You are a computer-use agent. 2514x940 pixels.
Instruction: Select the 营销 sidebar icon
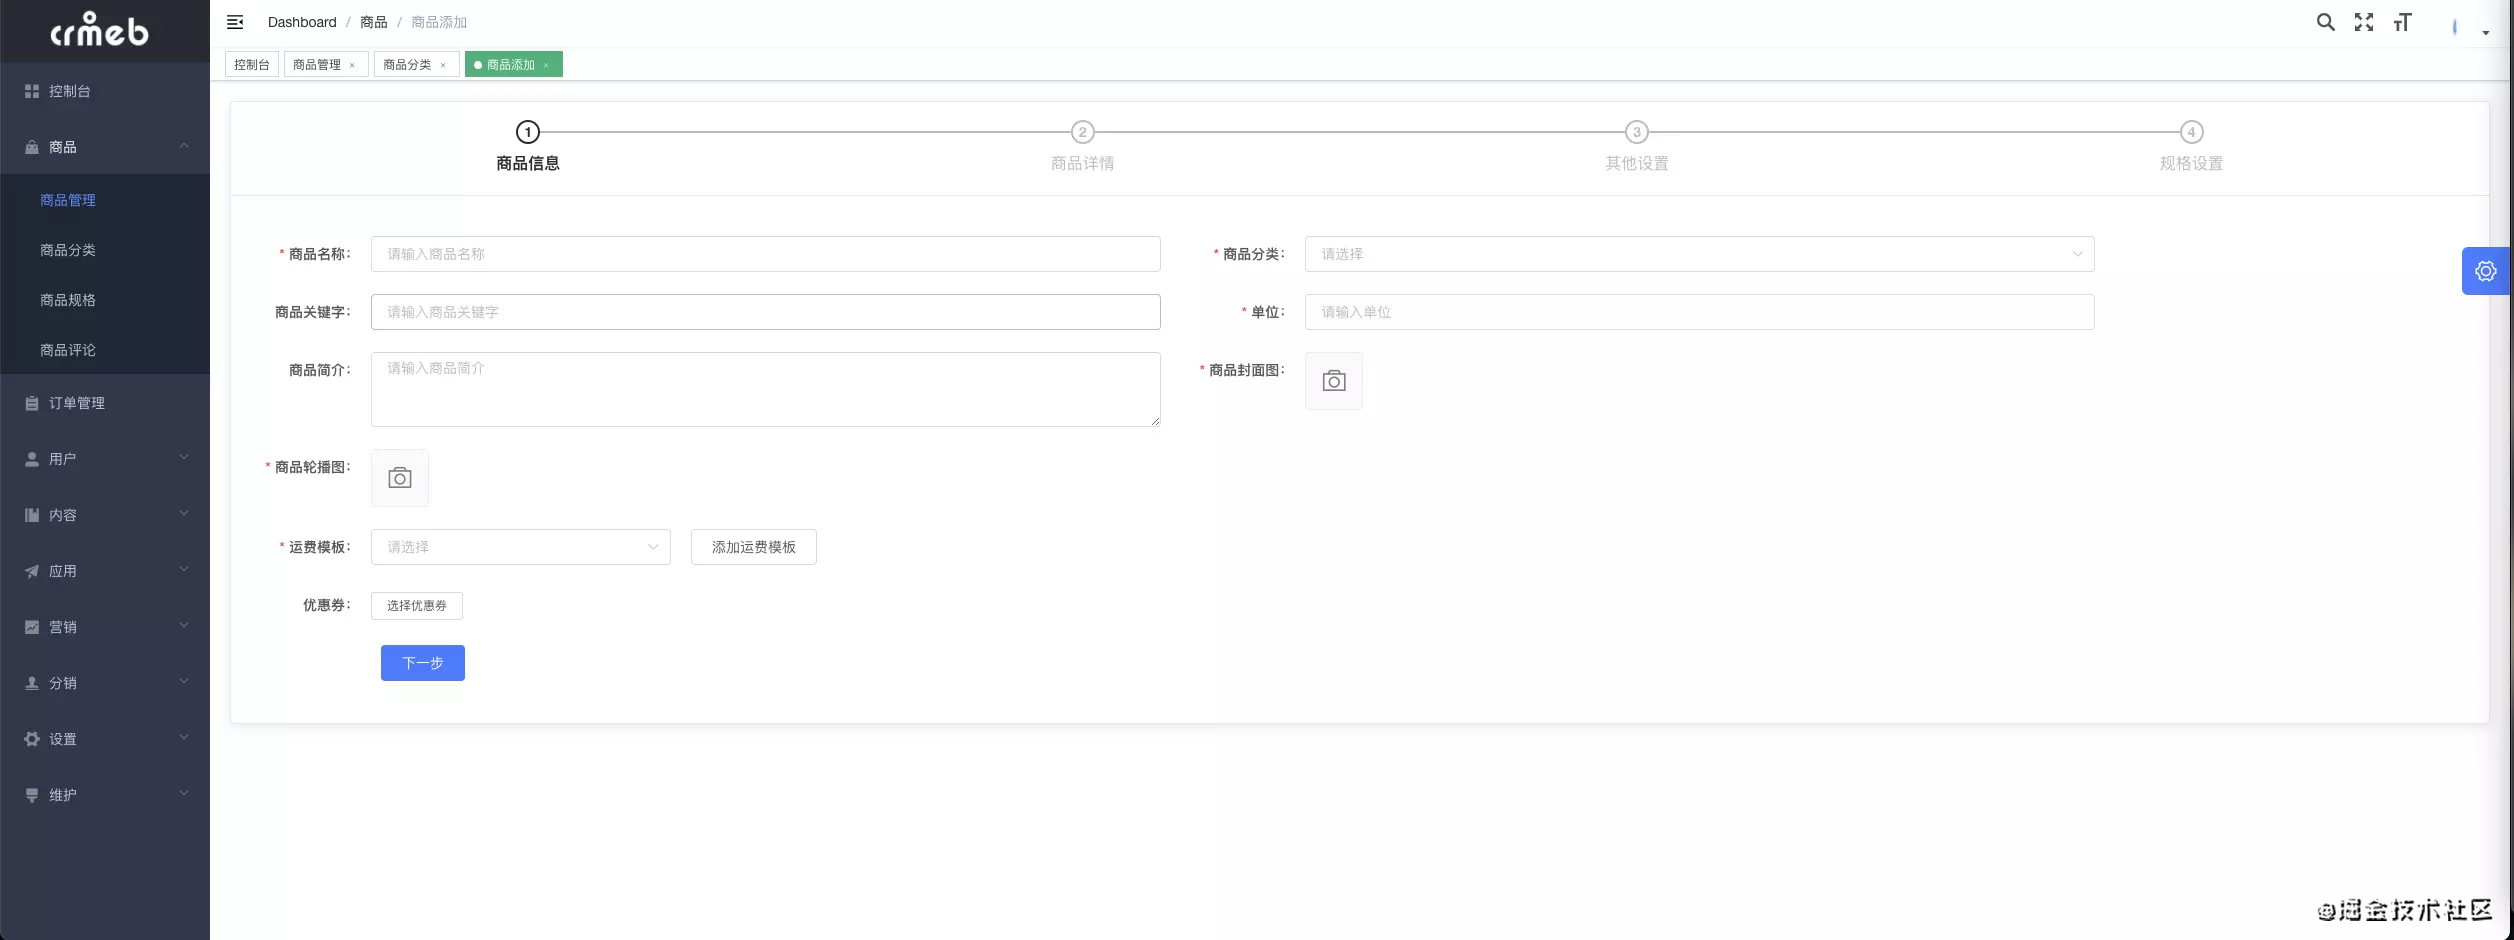[x=32, y=627]
